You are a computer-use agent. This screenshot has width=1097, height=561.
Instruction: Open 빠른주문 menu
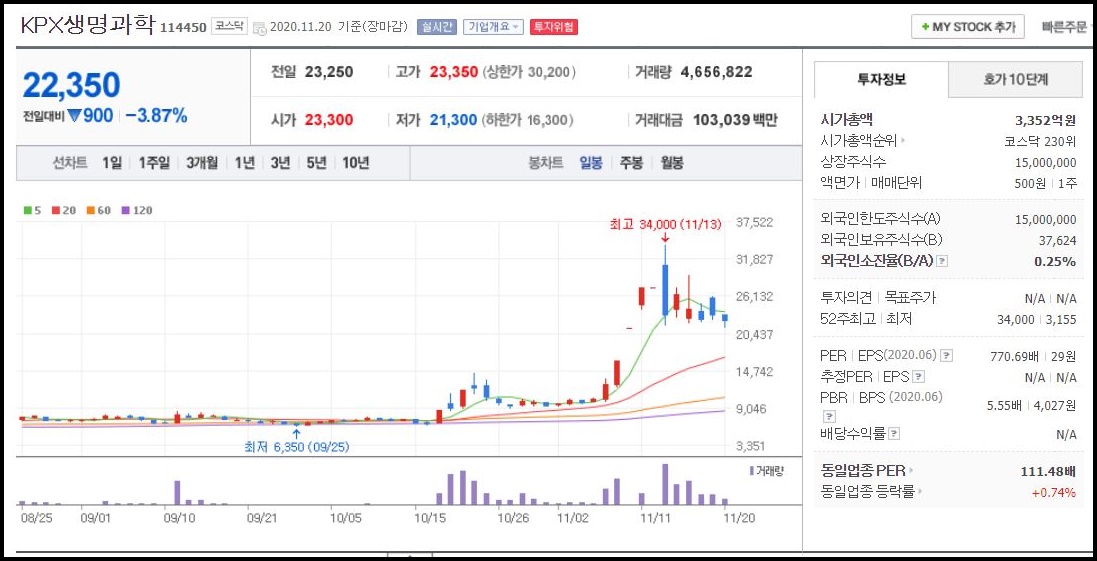(1066, 27)
